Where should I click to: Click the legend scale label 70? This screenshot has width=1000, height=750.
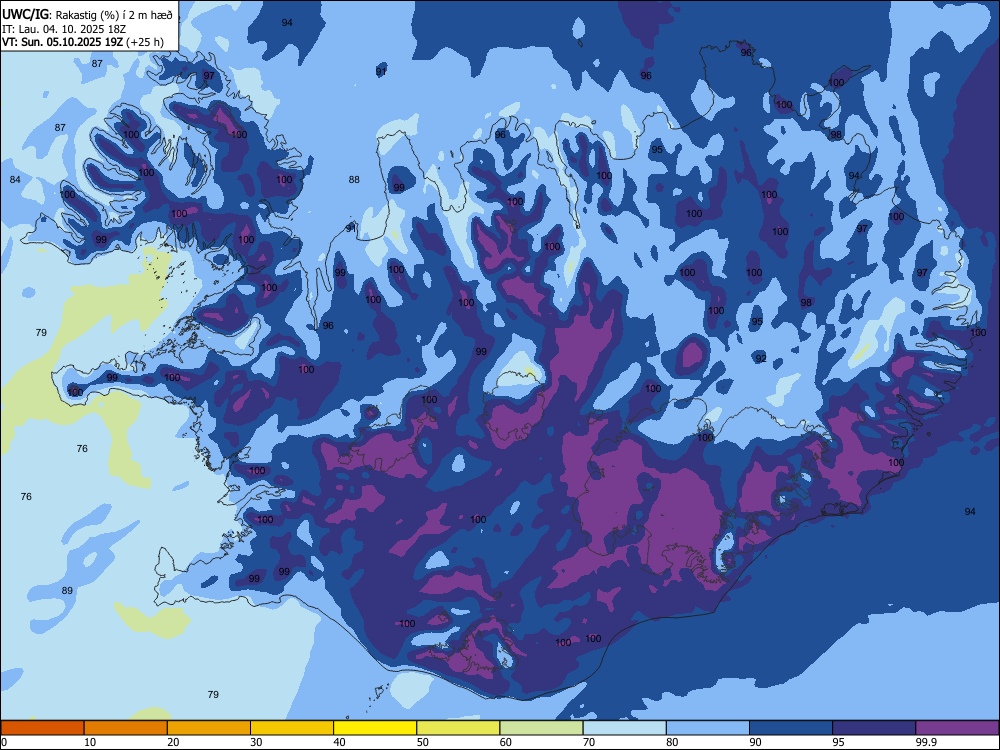pyautogui.click(x=589, y=742)
